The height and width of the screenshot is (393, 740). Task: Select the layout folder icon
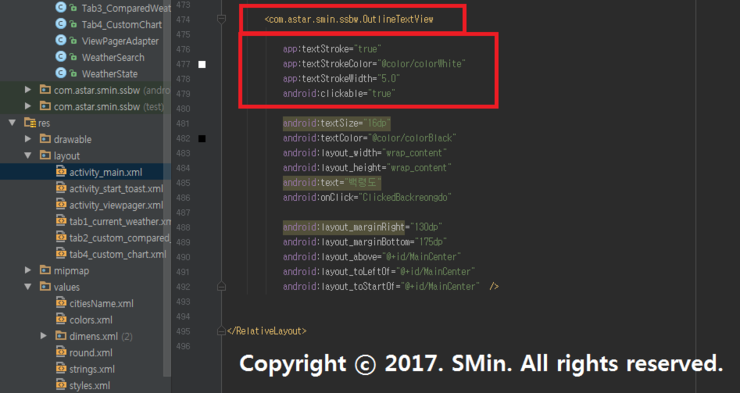(x=45, y=155)
